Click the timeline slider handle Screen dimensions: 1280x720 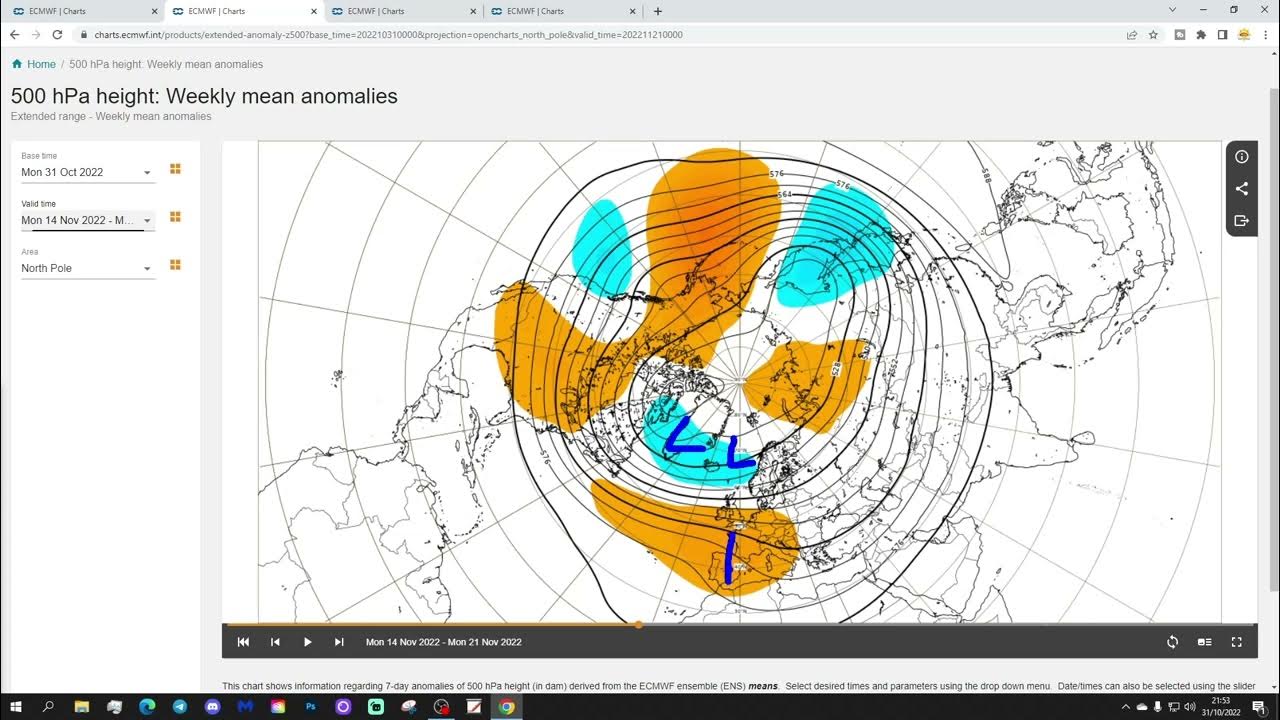pos(639,625)
